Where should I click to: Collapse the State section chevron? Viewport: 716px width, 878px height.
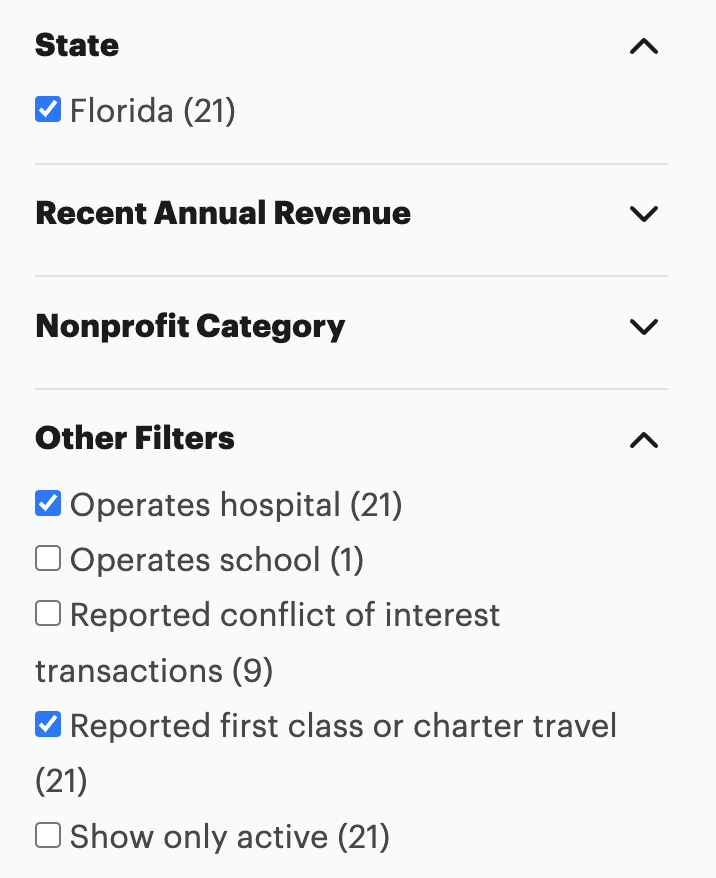pyautogui.click(x=644, y=46)
